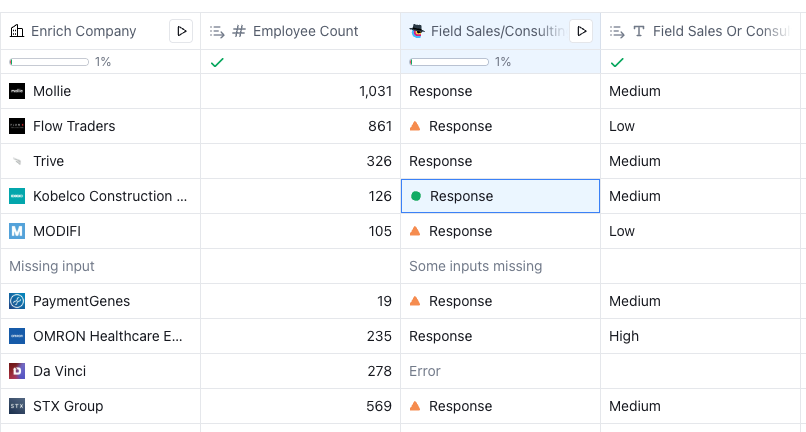Click the list-arrow icon beside Employee Count
The image size is (806, 432).
[217, 32]
